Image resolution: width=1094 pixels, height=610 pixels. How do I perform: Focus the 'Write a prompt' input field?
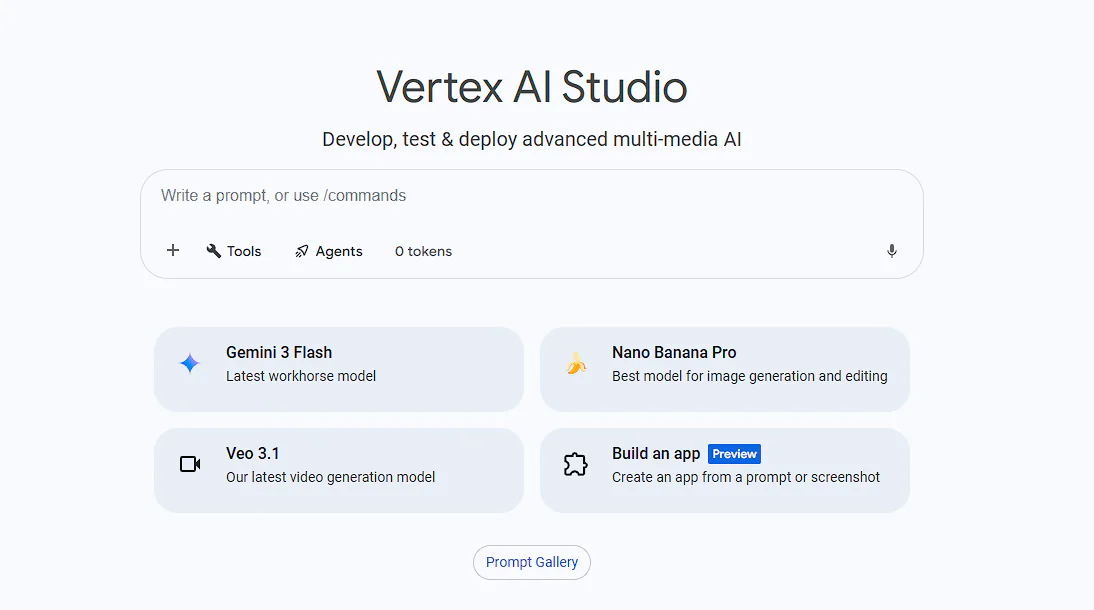coord(400,195)
